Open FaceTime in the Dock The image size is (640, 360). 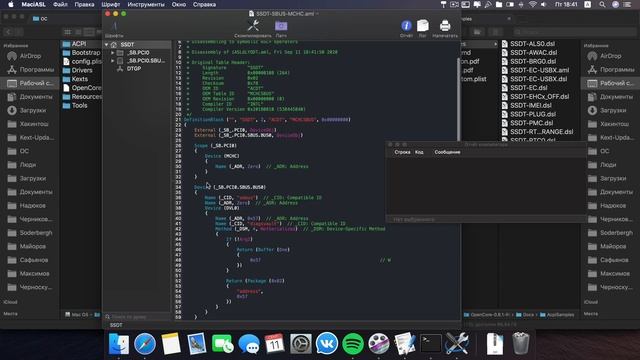tap(223, 344)
